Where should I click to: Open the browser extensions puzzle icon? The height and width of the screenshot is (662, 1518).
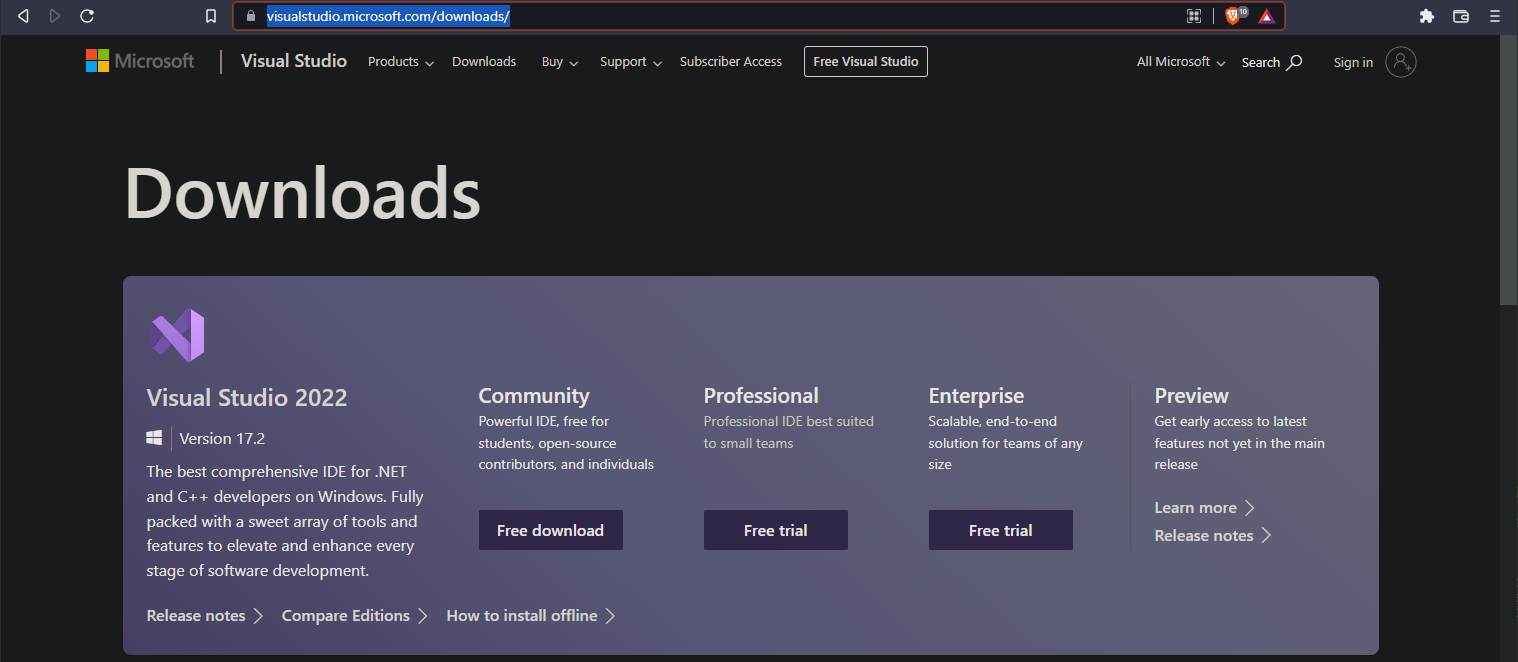[1427, 16]
